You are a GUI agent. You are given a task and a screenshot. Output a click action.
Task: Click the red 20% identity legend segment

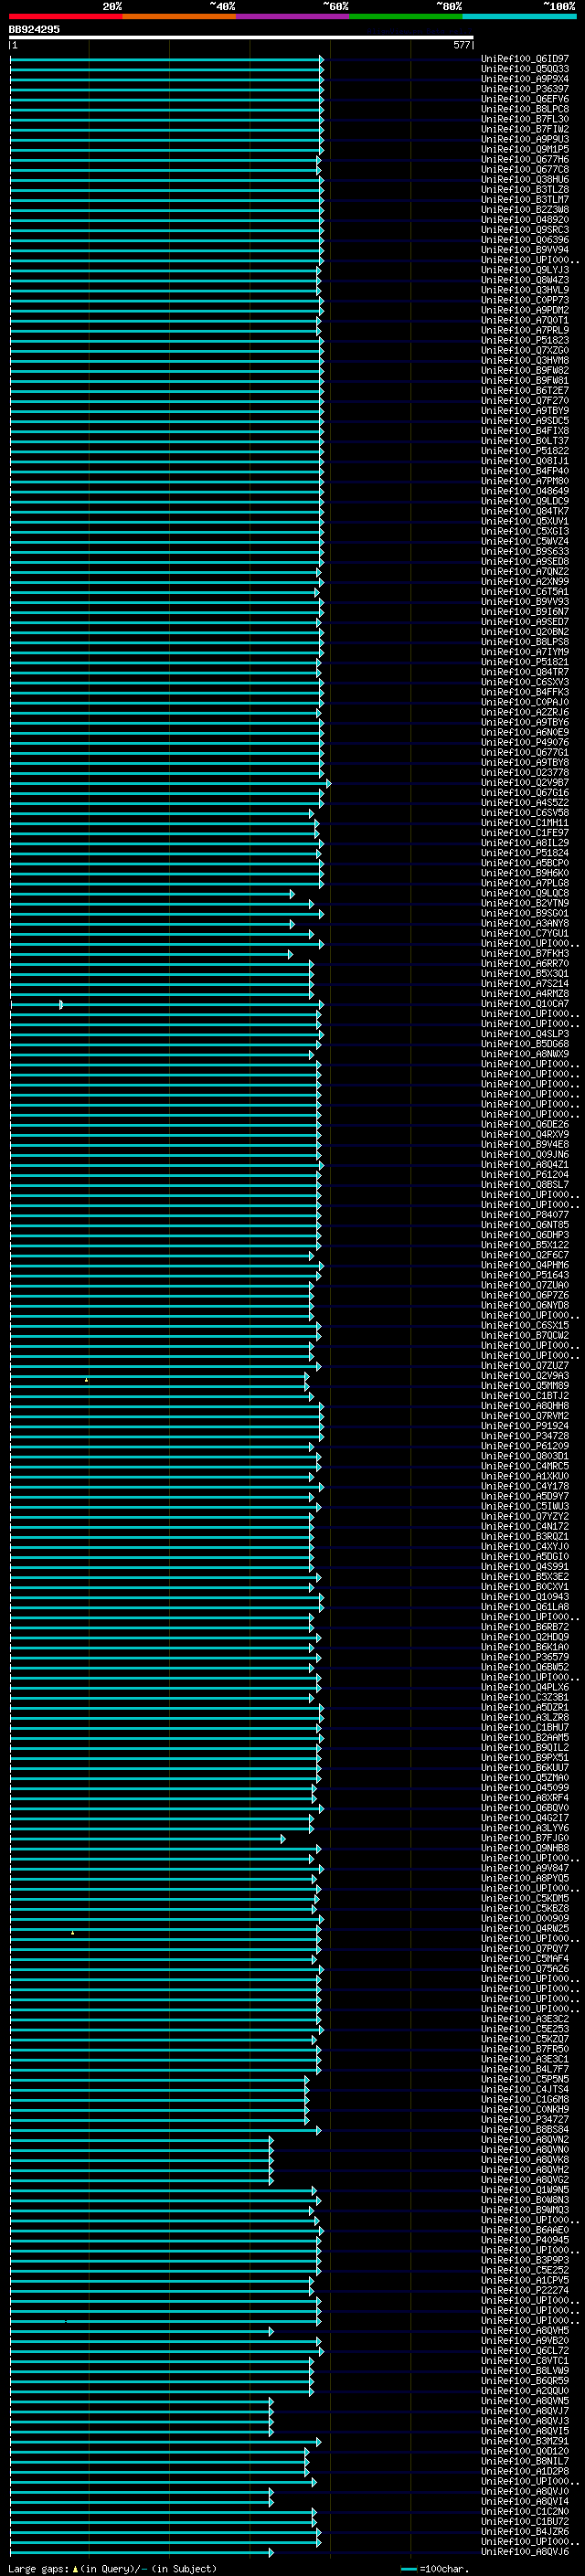point(66,16)
